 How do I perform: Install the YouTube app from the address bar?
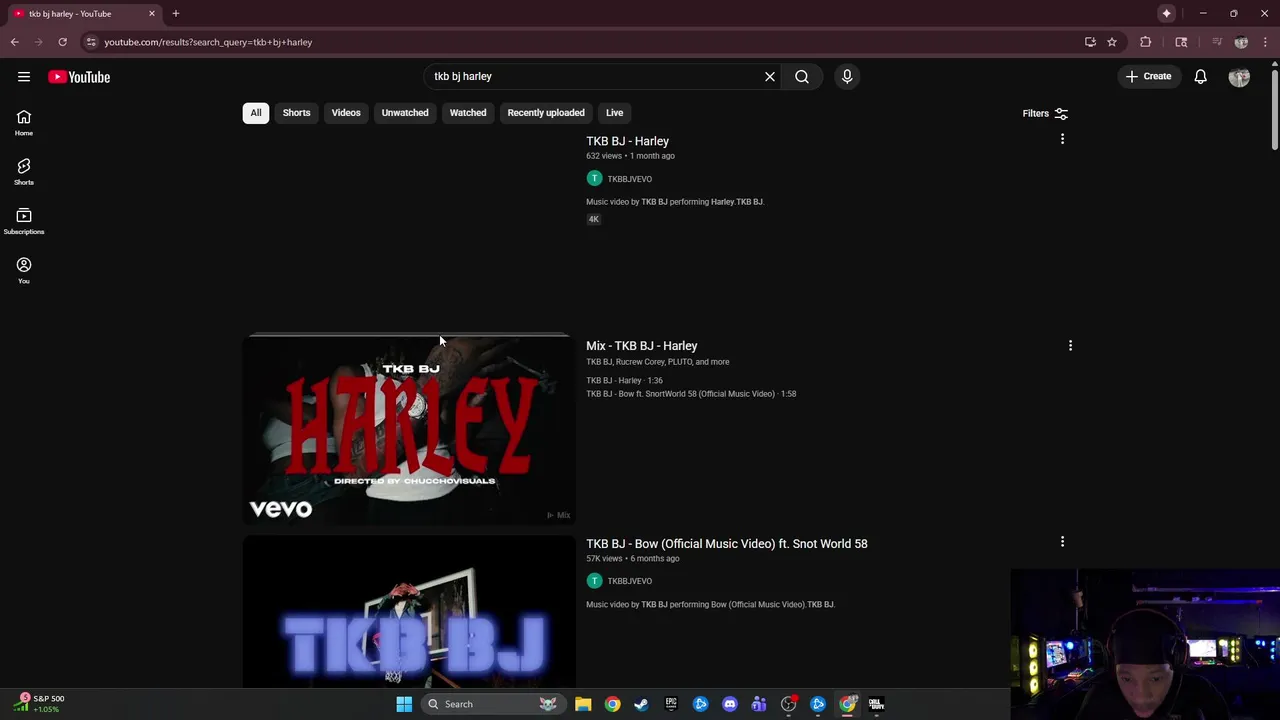click(1090, 42)
